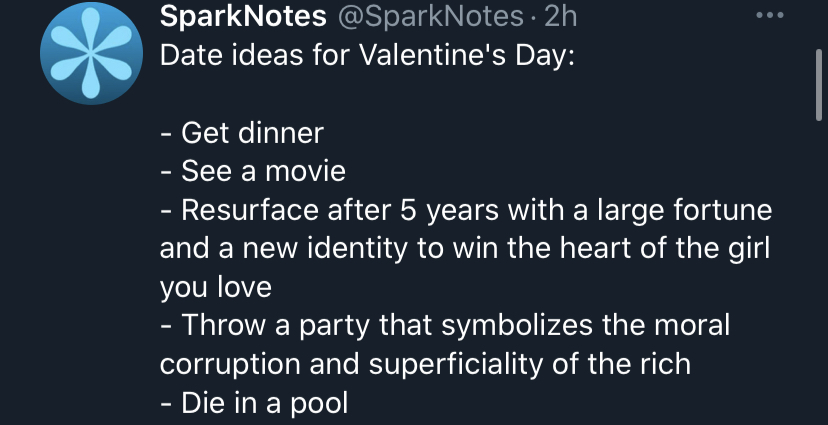Click the "See a movie" list line
828x425 pixels.
(x=252, y=171)
